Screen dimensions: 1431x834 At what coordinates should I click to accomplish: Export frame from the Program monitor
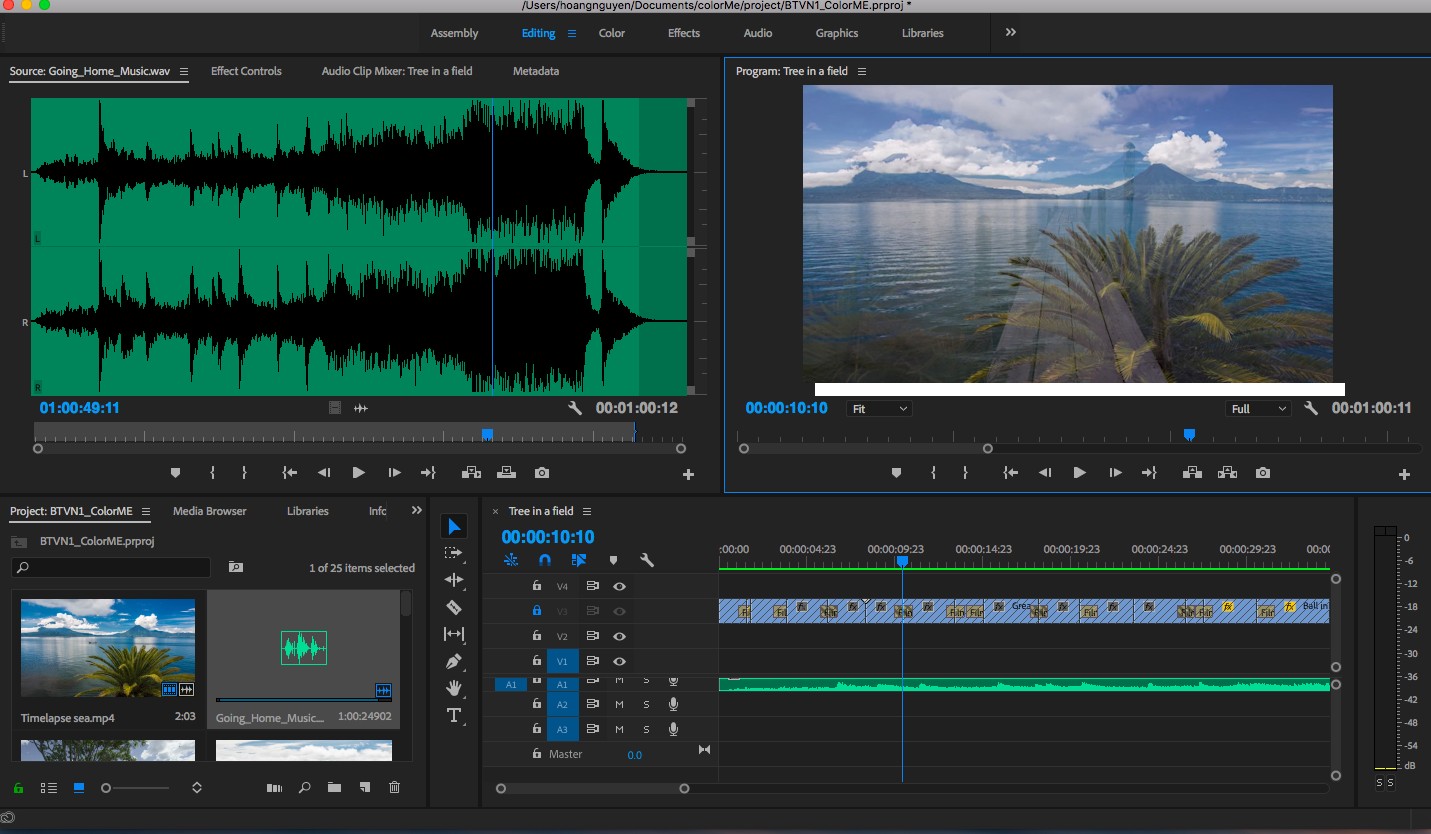click(x=1263, y=473)
